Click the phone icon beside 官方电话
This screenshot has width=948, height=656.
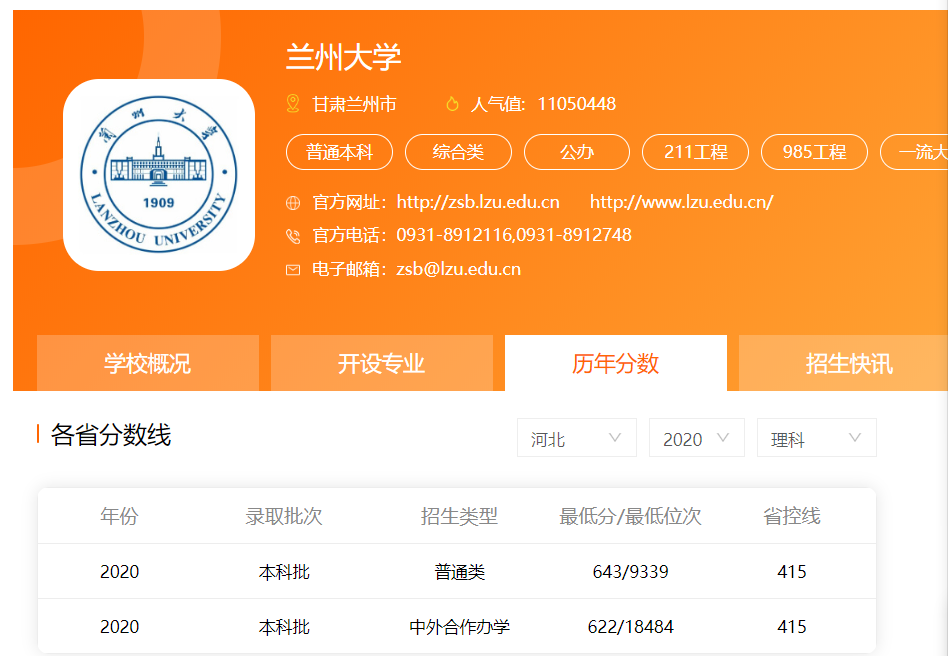(x=293, y=236)
